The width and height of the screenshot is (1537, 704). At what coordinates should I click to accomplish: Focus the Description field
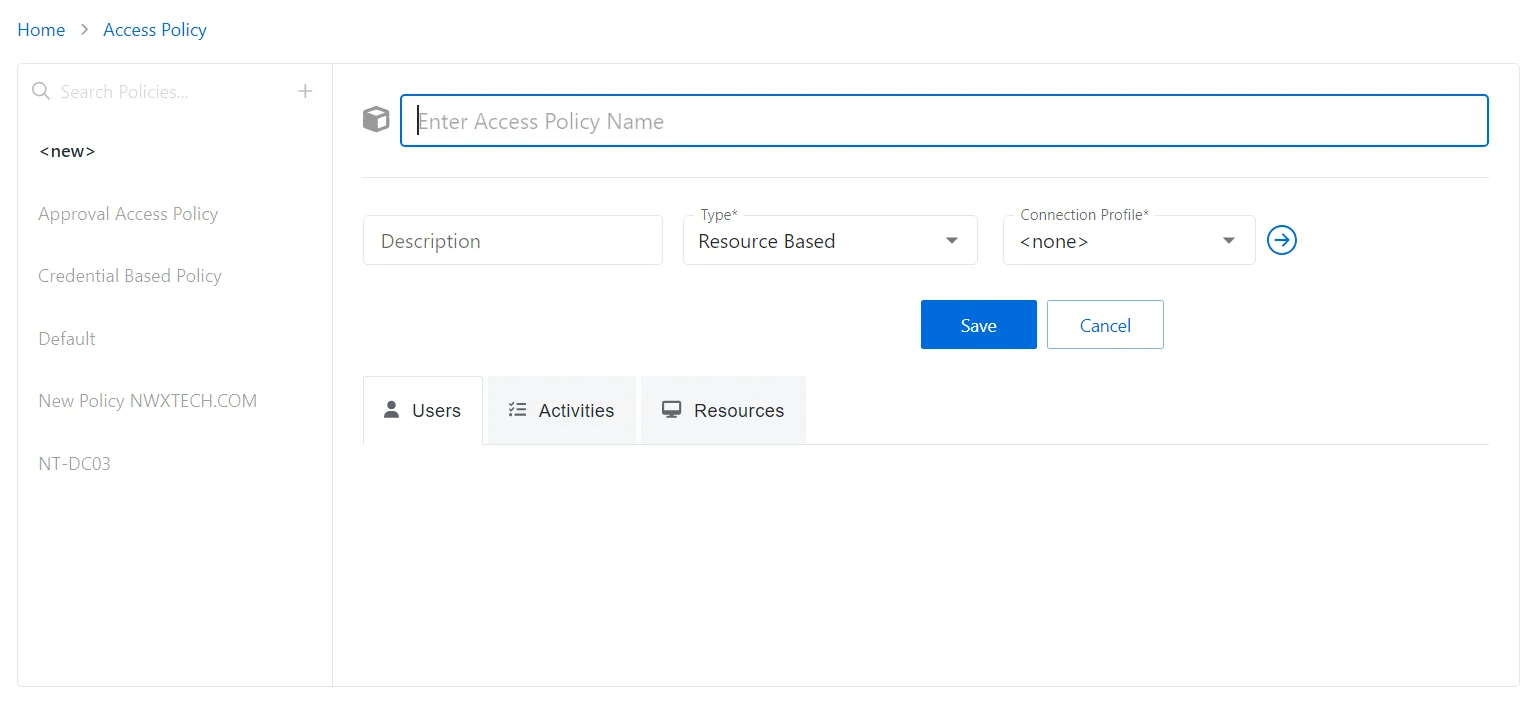point(513,240)
